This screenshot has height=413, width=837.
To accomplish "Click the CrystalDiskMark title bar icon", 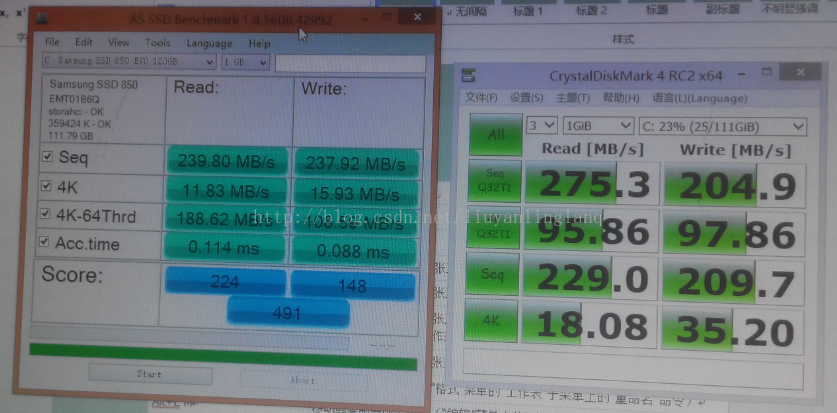I will [x=469, y=75].
